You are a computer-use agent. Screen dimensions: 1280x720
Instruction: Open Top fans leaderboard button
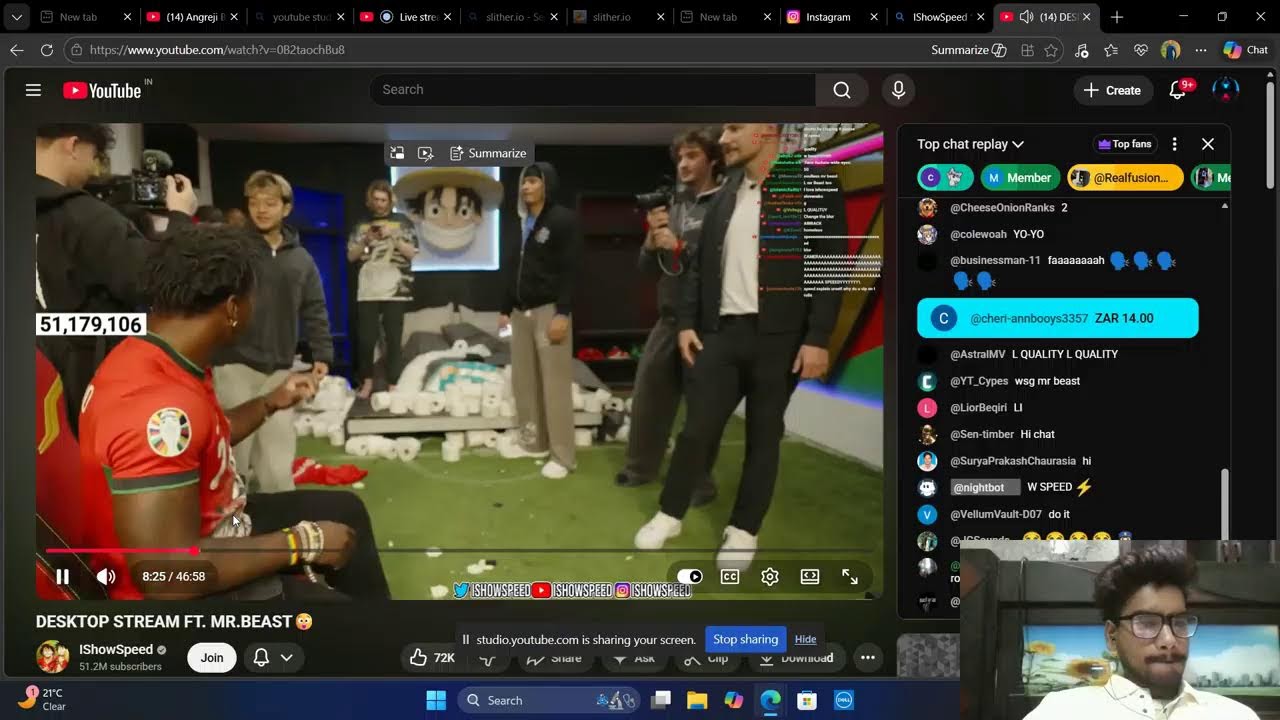pyautogui.click(x=1125, y=144)
